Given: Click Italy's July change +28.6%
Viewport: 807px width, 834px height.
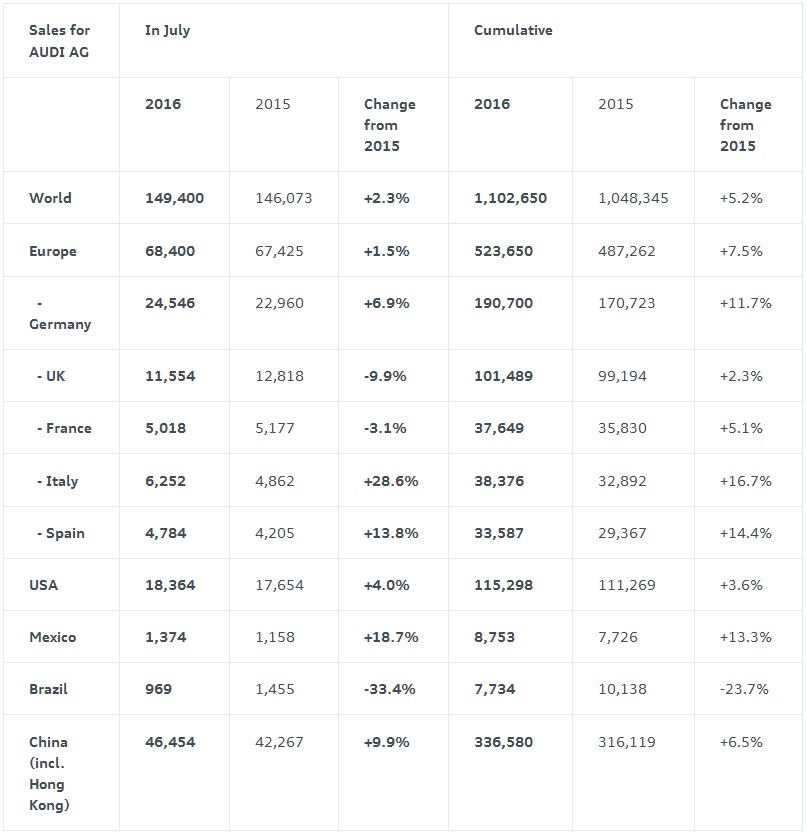Looking at the screenshot, I should pyautogui.click(x=391, y=481).
